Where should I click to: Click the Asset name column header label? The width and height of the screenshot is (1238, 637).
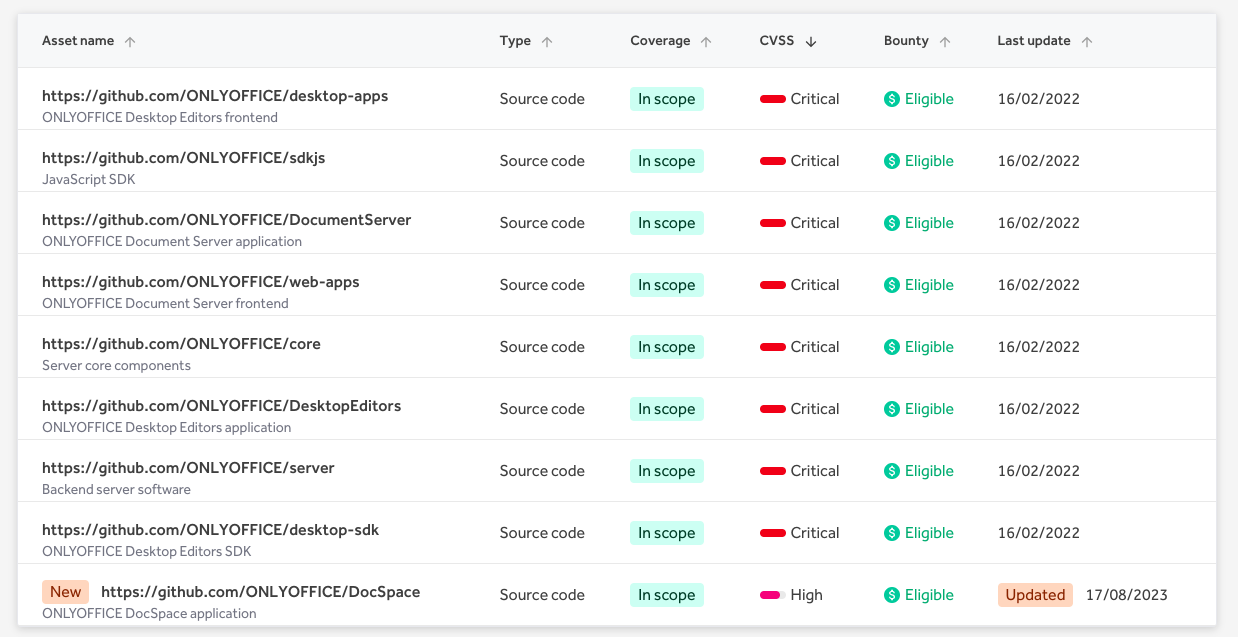click(x=78, y=41)
